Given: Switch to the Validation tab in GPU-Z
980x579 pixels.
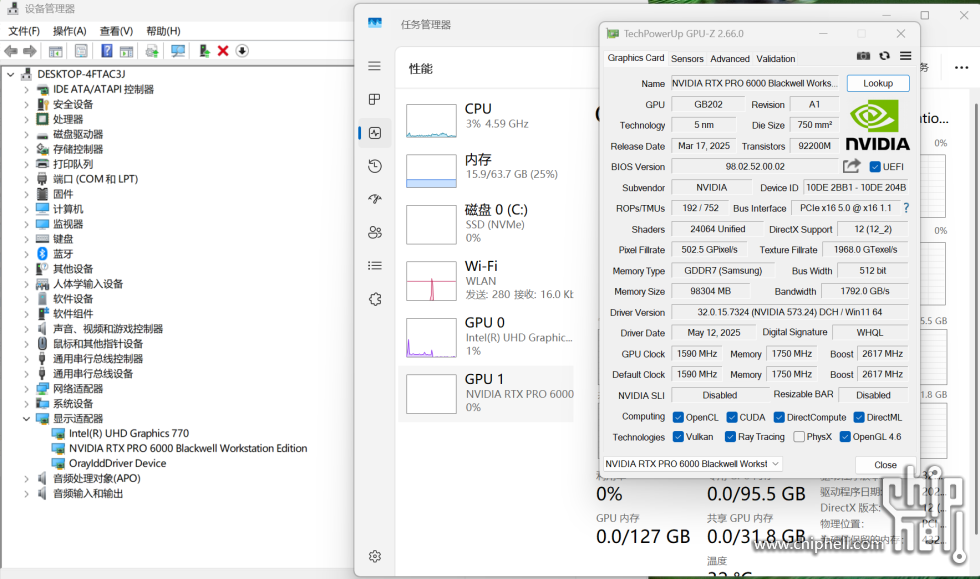Looking at the screenshot, I should pos(776,59).
